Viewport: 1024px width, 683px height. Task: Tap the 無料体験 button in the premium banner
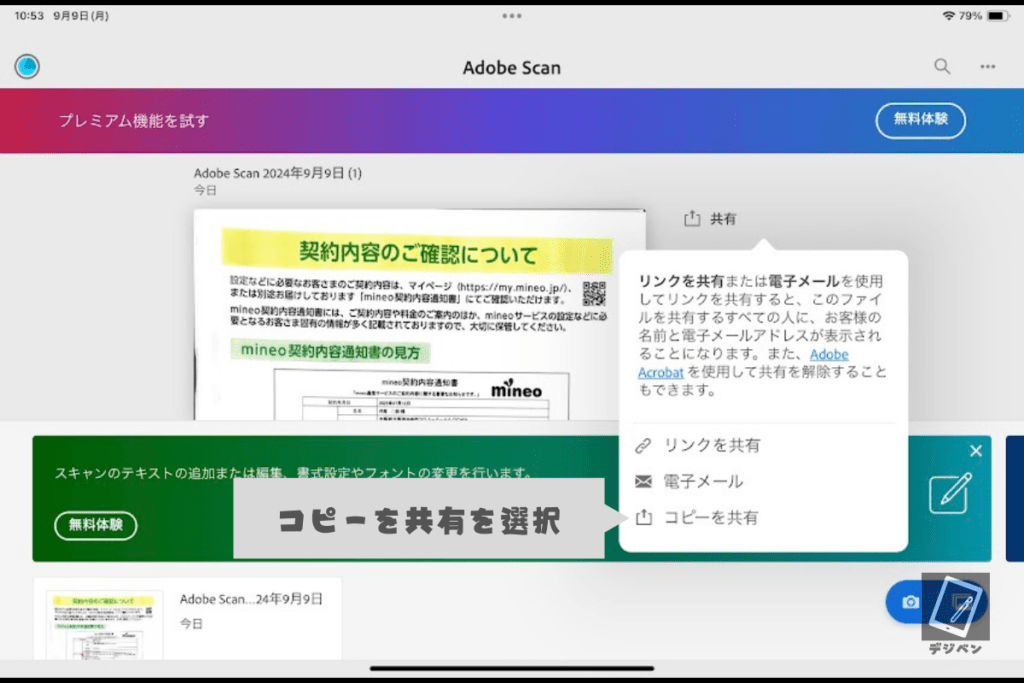click(x=920, y=120)
